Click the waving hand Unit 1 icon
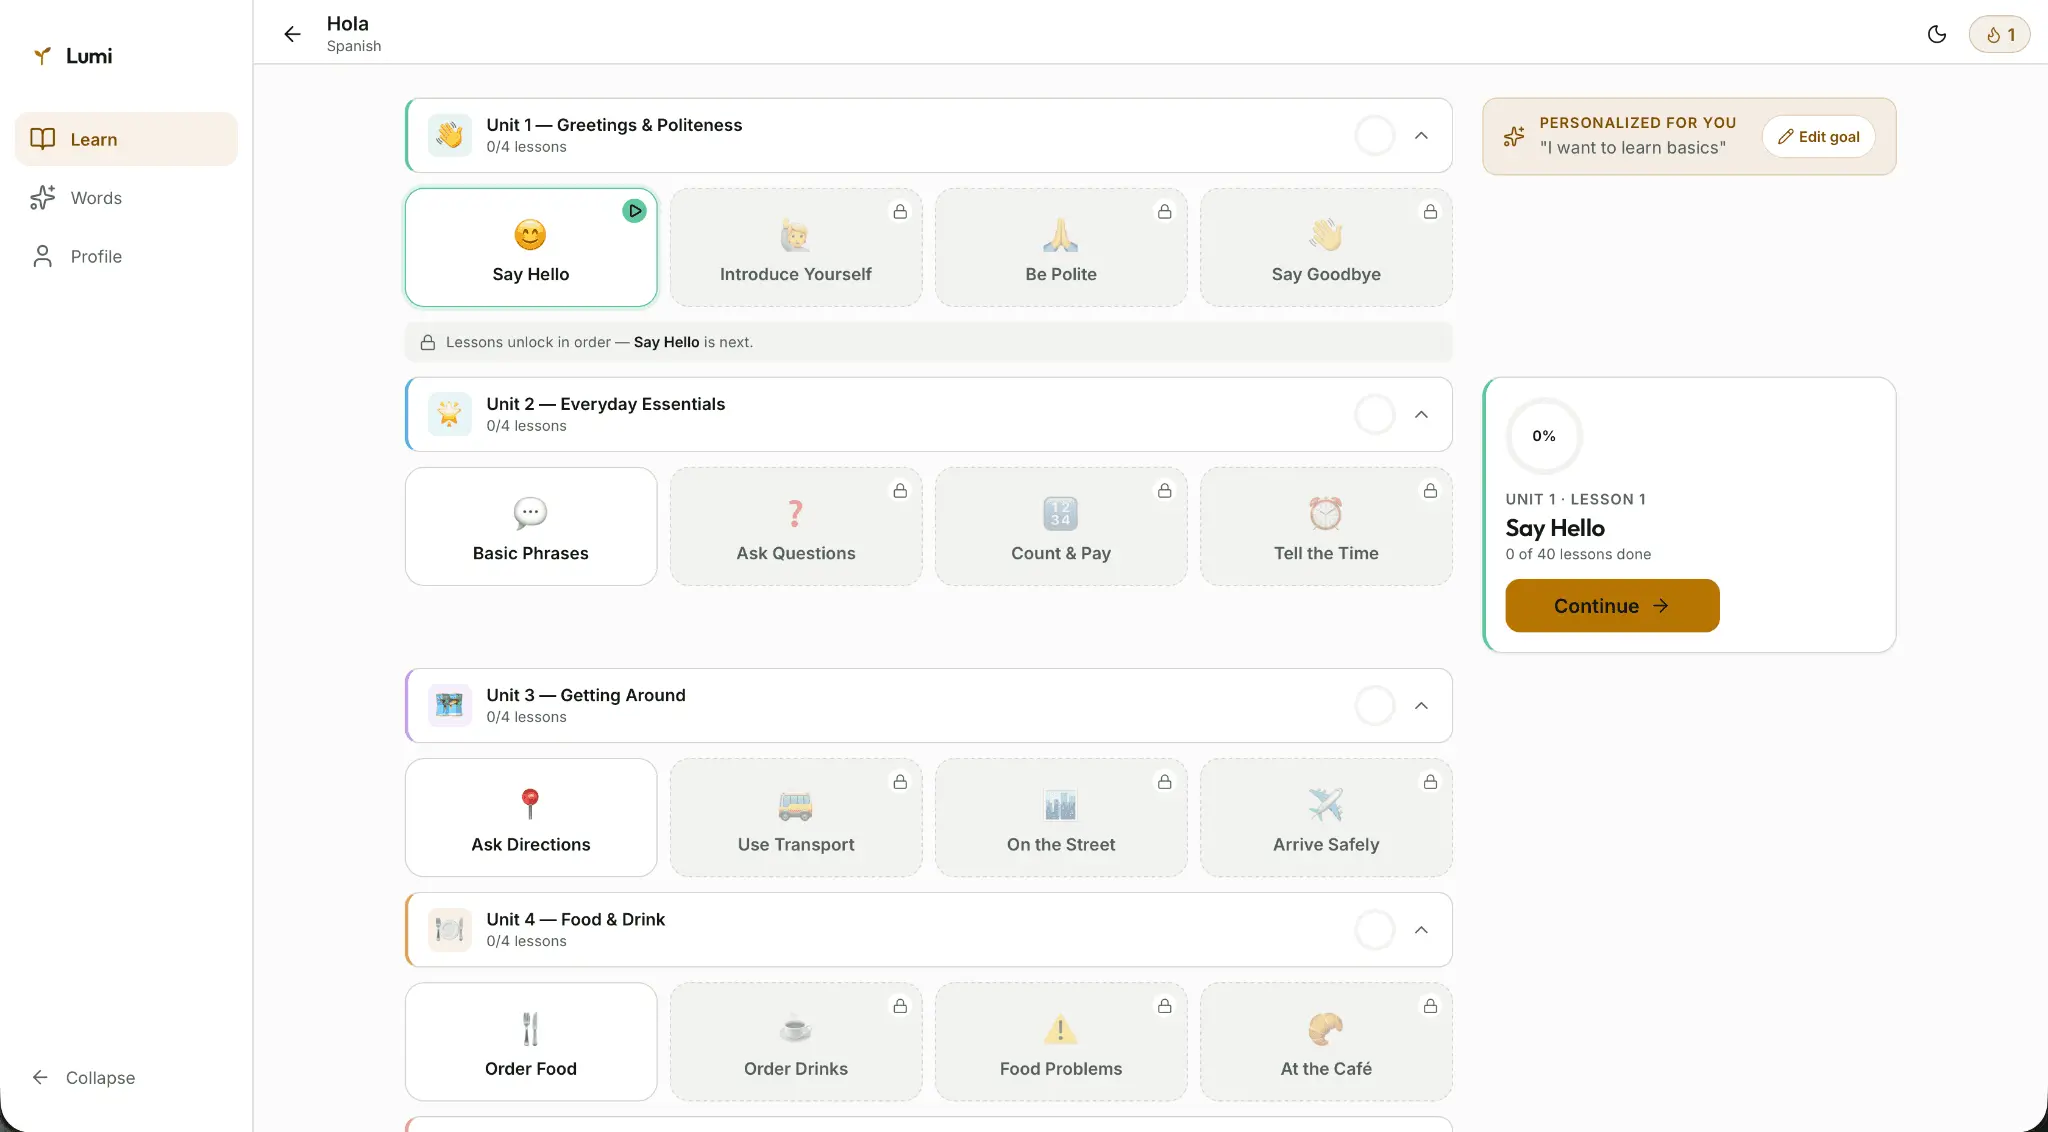The image size is (2048, 1132). (x=450, y=135)
